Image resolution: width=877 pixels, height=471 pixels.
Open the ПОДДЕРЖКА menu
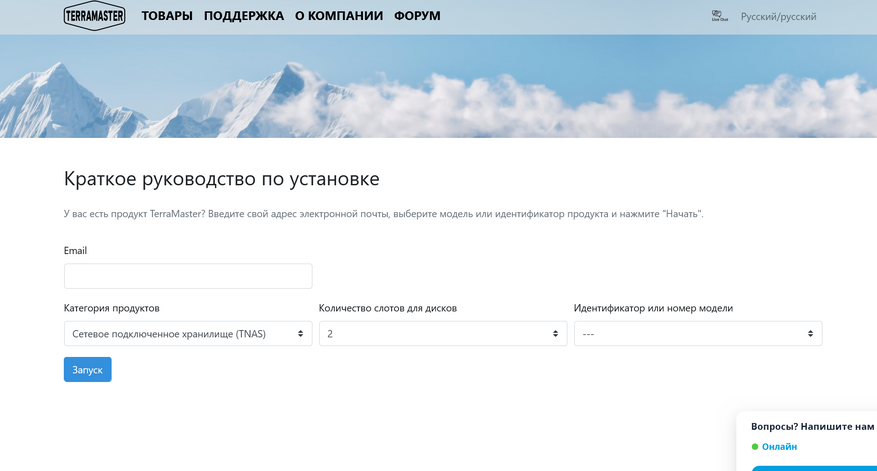tap(244, 16)
